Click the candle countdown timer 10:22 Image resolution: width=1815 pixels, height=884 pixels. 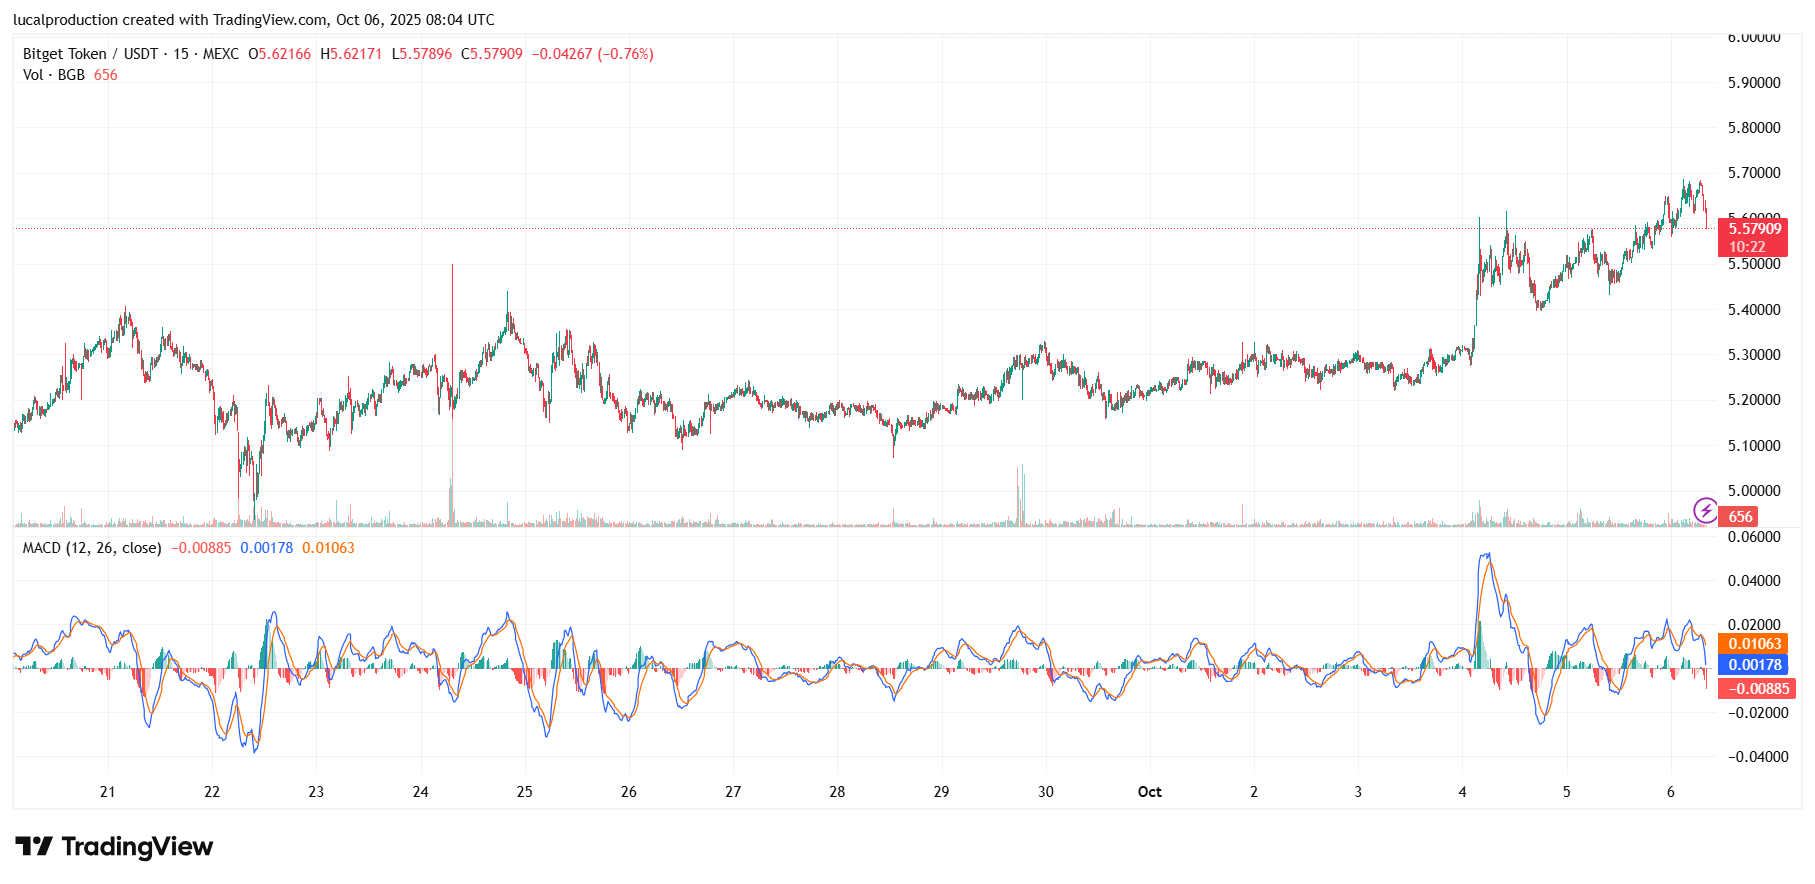coord(1747,247)
